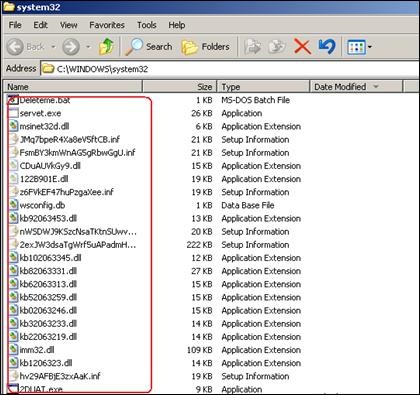The width and height of the screenshot is (420, 395).
Task: Select the kb32063233.dll file icon
Action: point(13,323)
